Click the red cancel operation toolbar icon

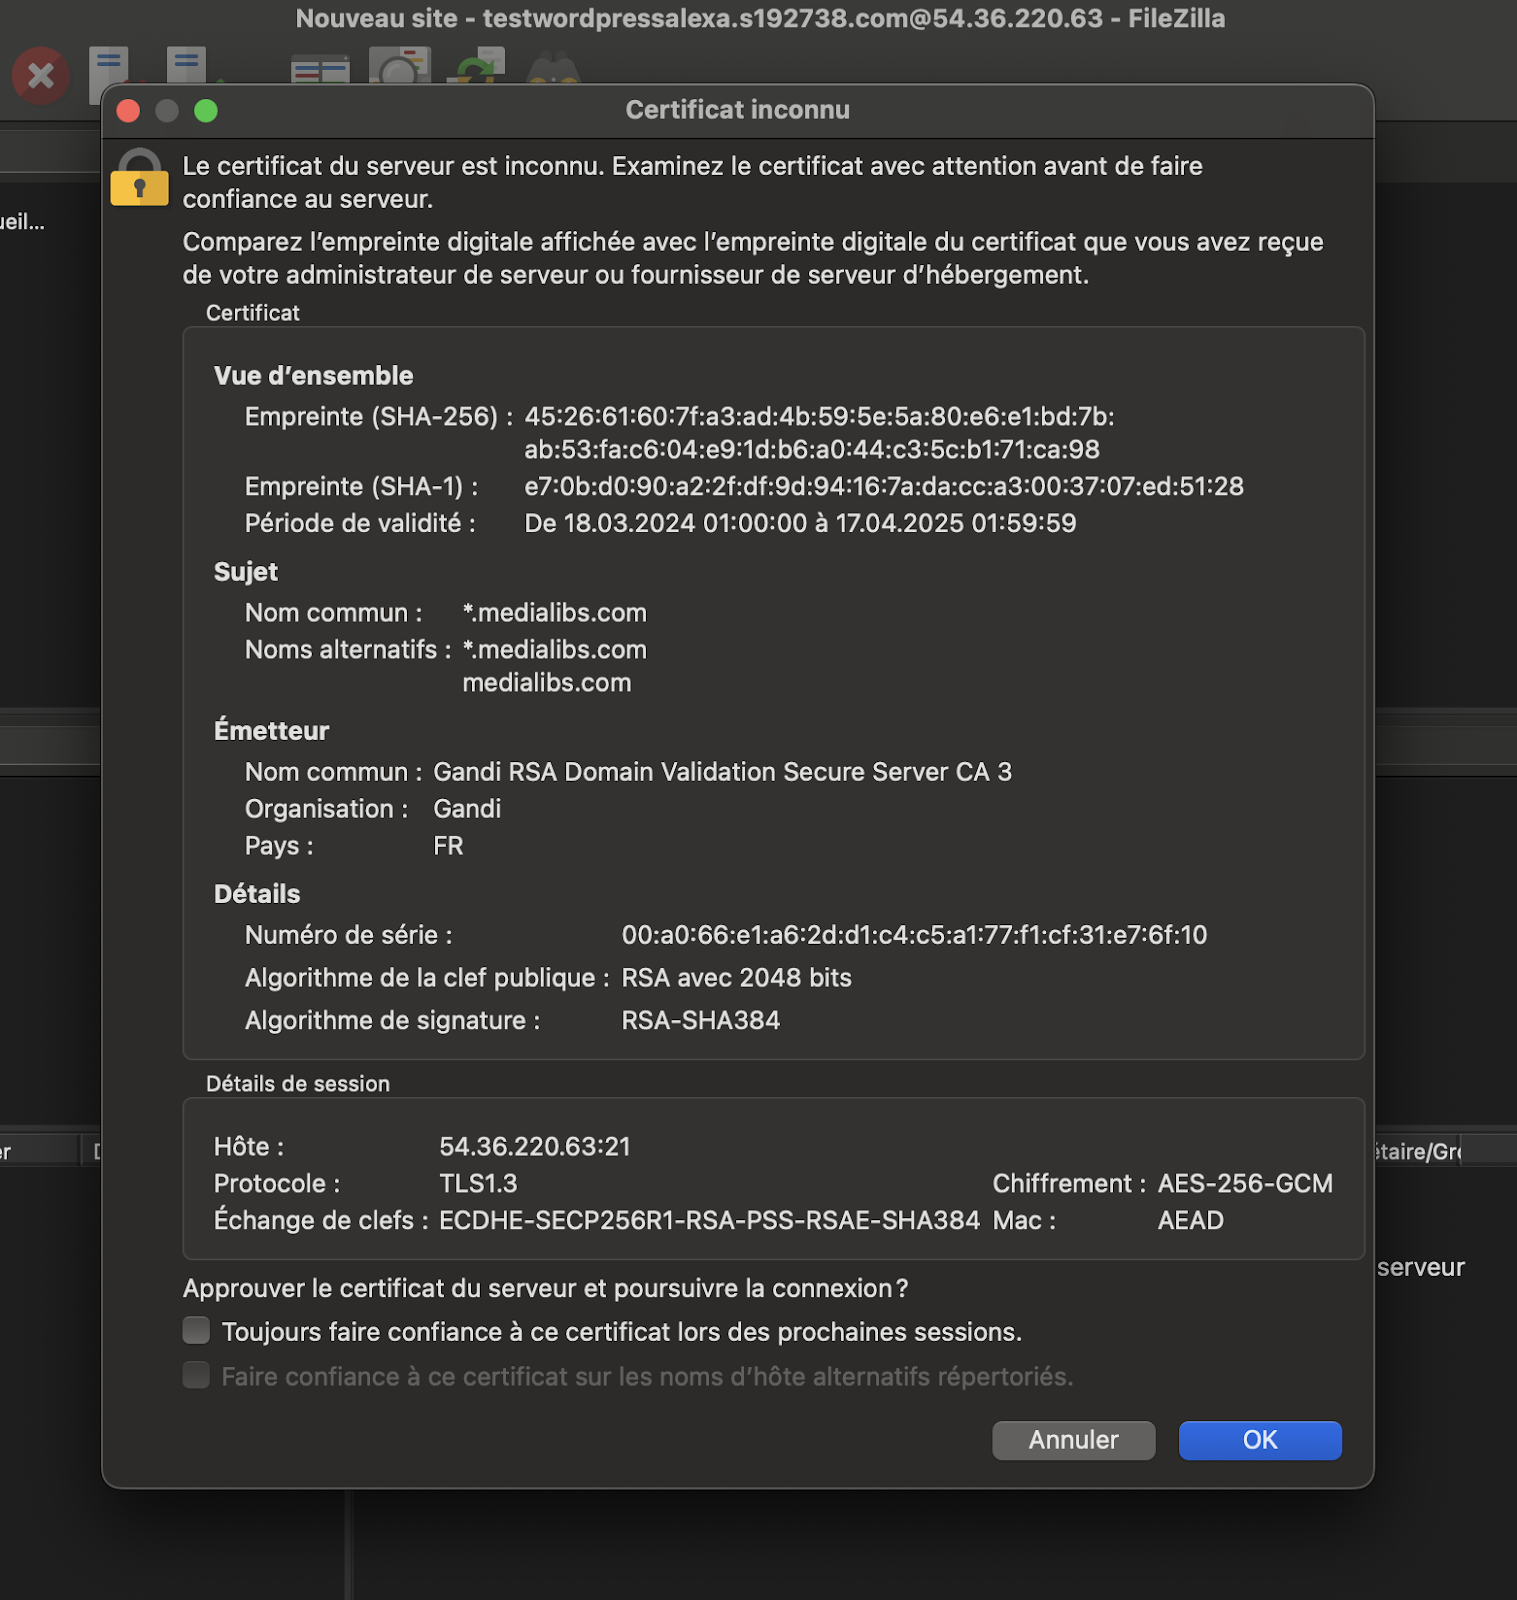click(41, 75)
